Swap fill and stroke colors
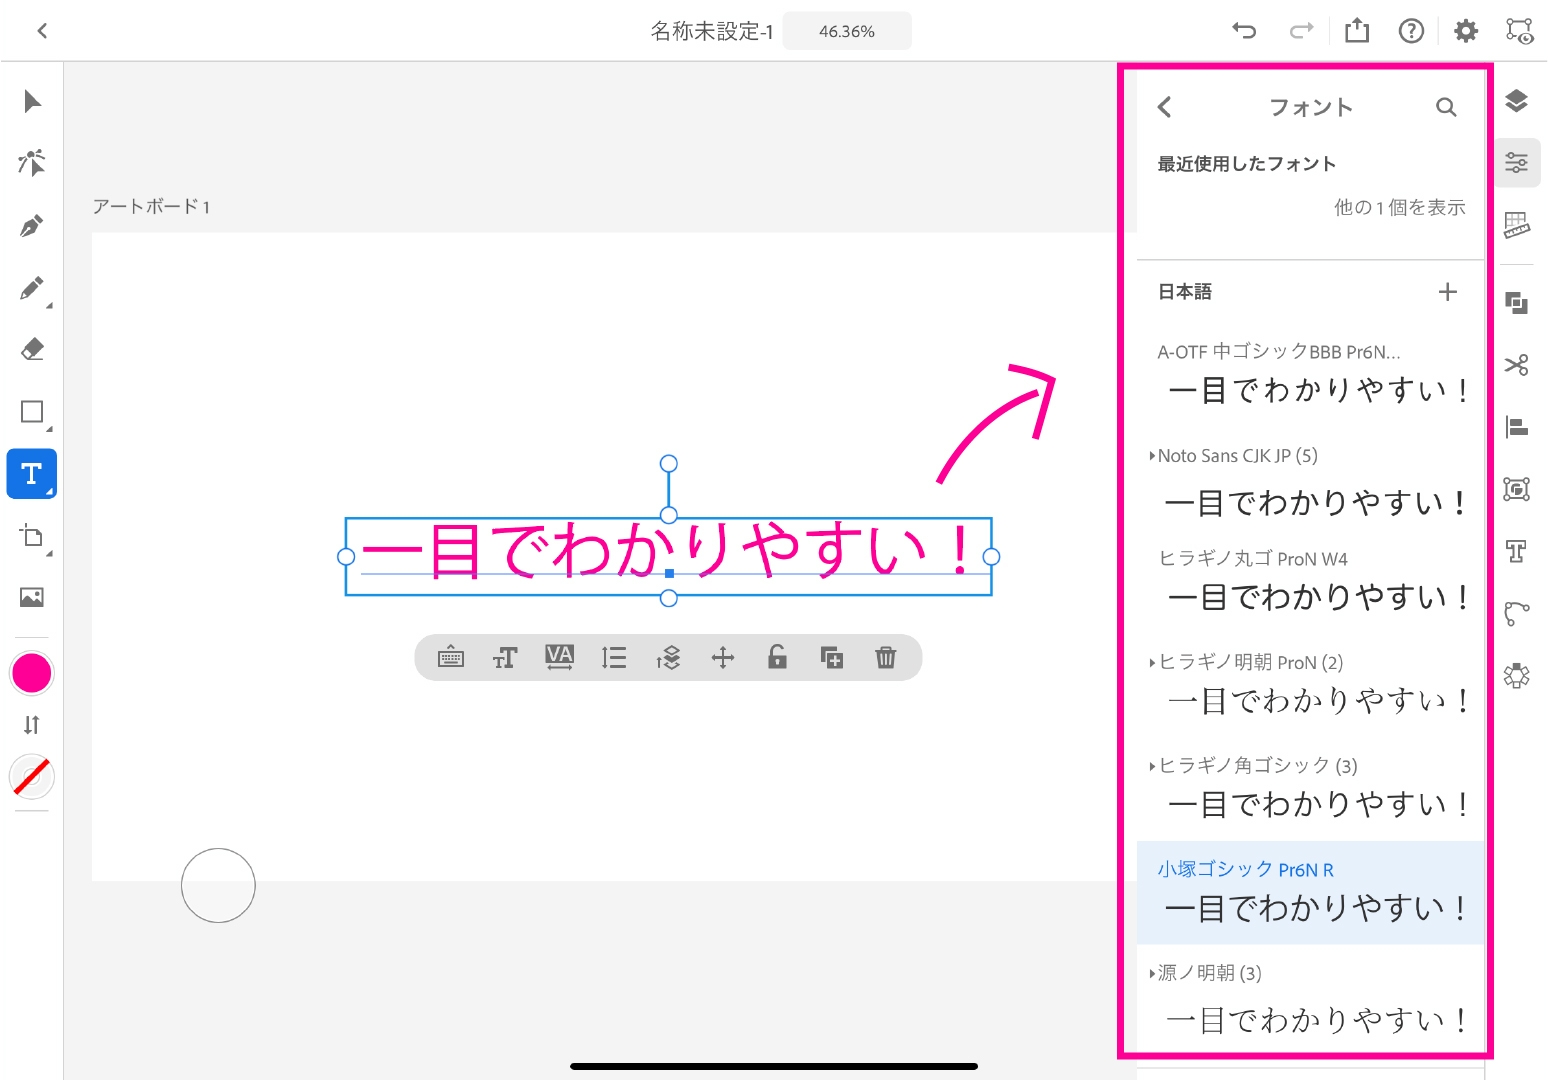This screenshot has height=1080, width=1548. pos(32,725)
